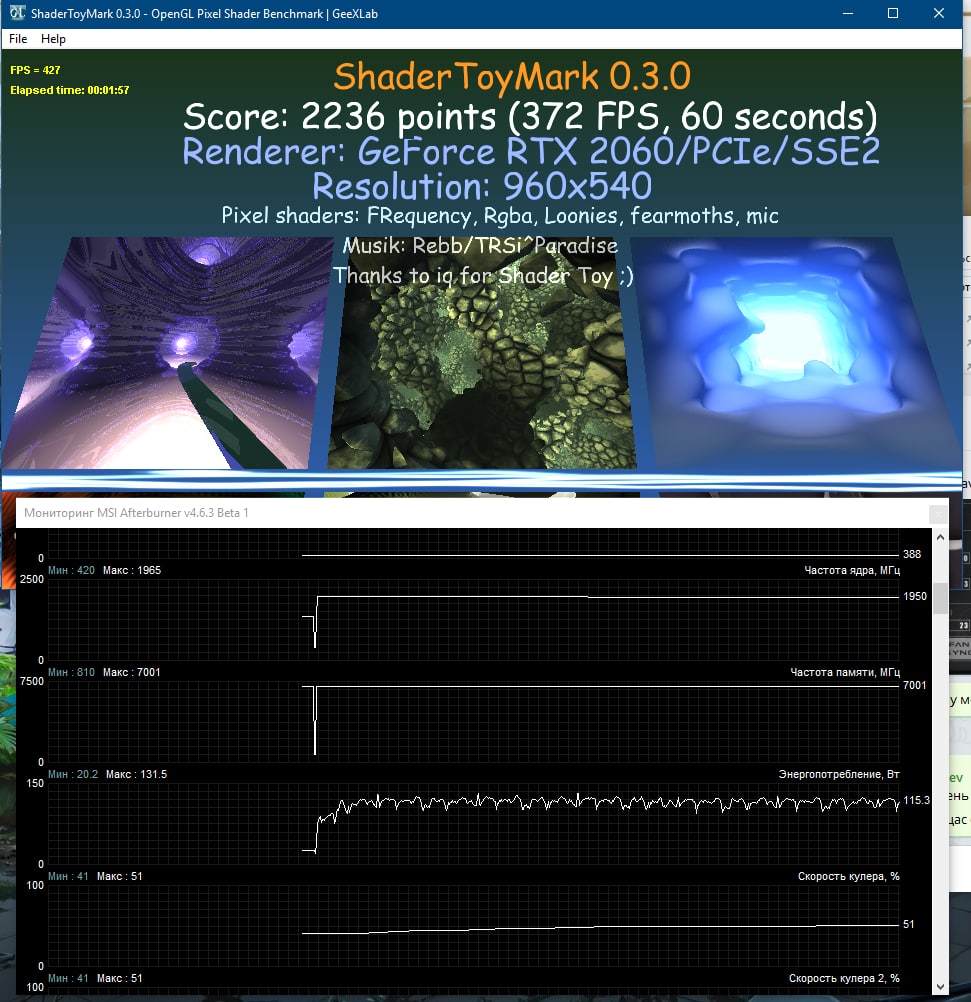Click the 'Скорость кулера, %' graph label
Viewport: 971px width, 1002px height.
coord(848,876)
